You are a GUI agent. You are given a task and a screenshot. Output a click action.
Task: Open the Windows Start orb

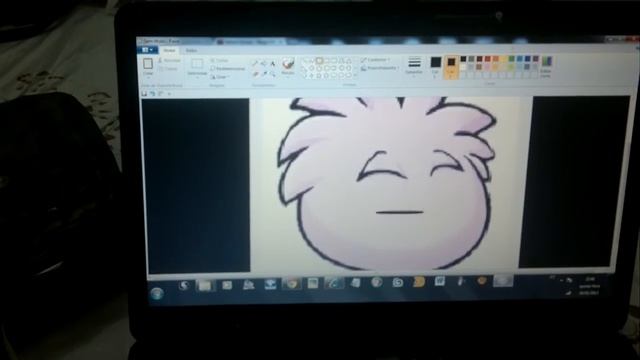coord(157,293)
